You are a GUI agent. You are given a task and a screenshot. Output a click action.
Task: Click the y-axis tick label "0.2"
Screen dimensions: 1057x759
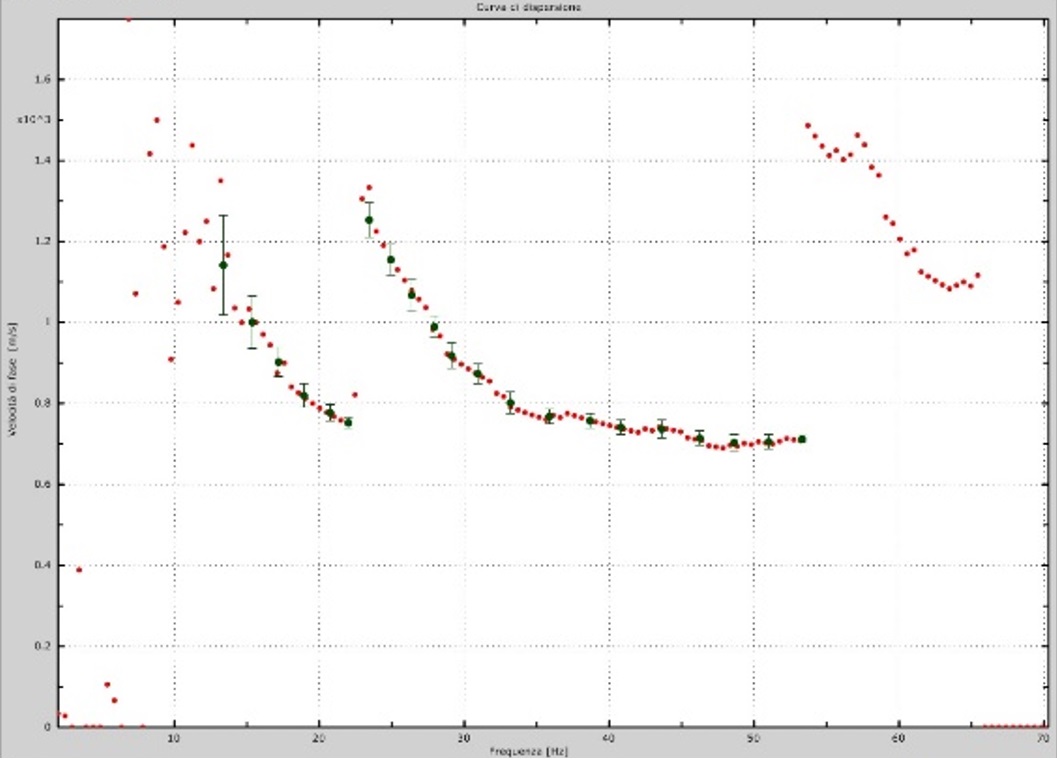coord(42,646)
